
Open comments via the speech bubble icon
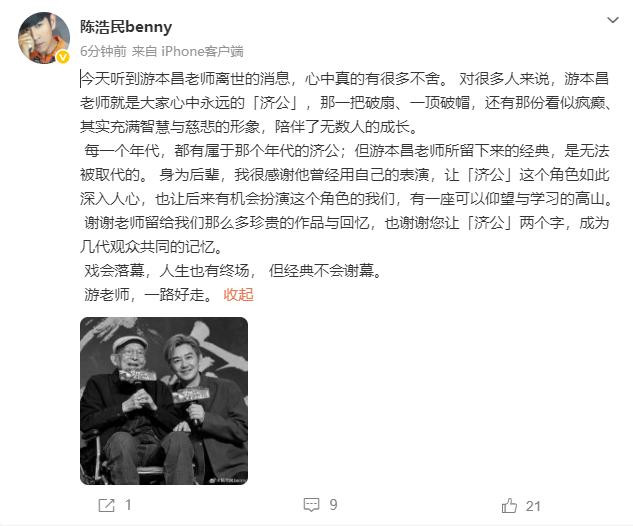point(311,505)
